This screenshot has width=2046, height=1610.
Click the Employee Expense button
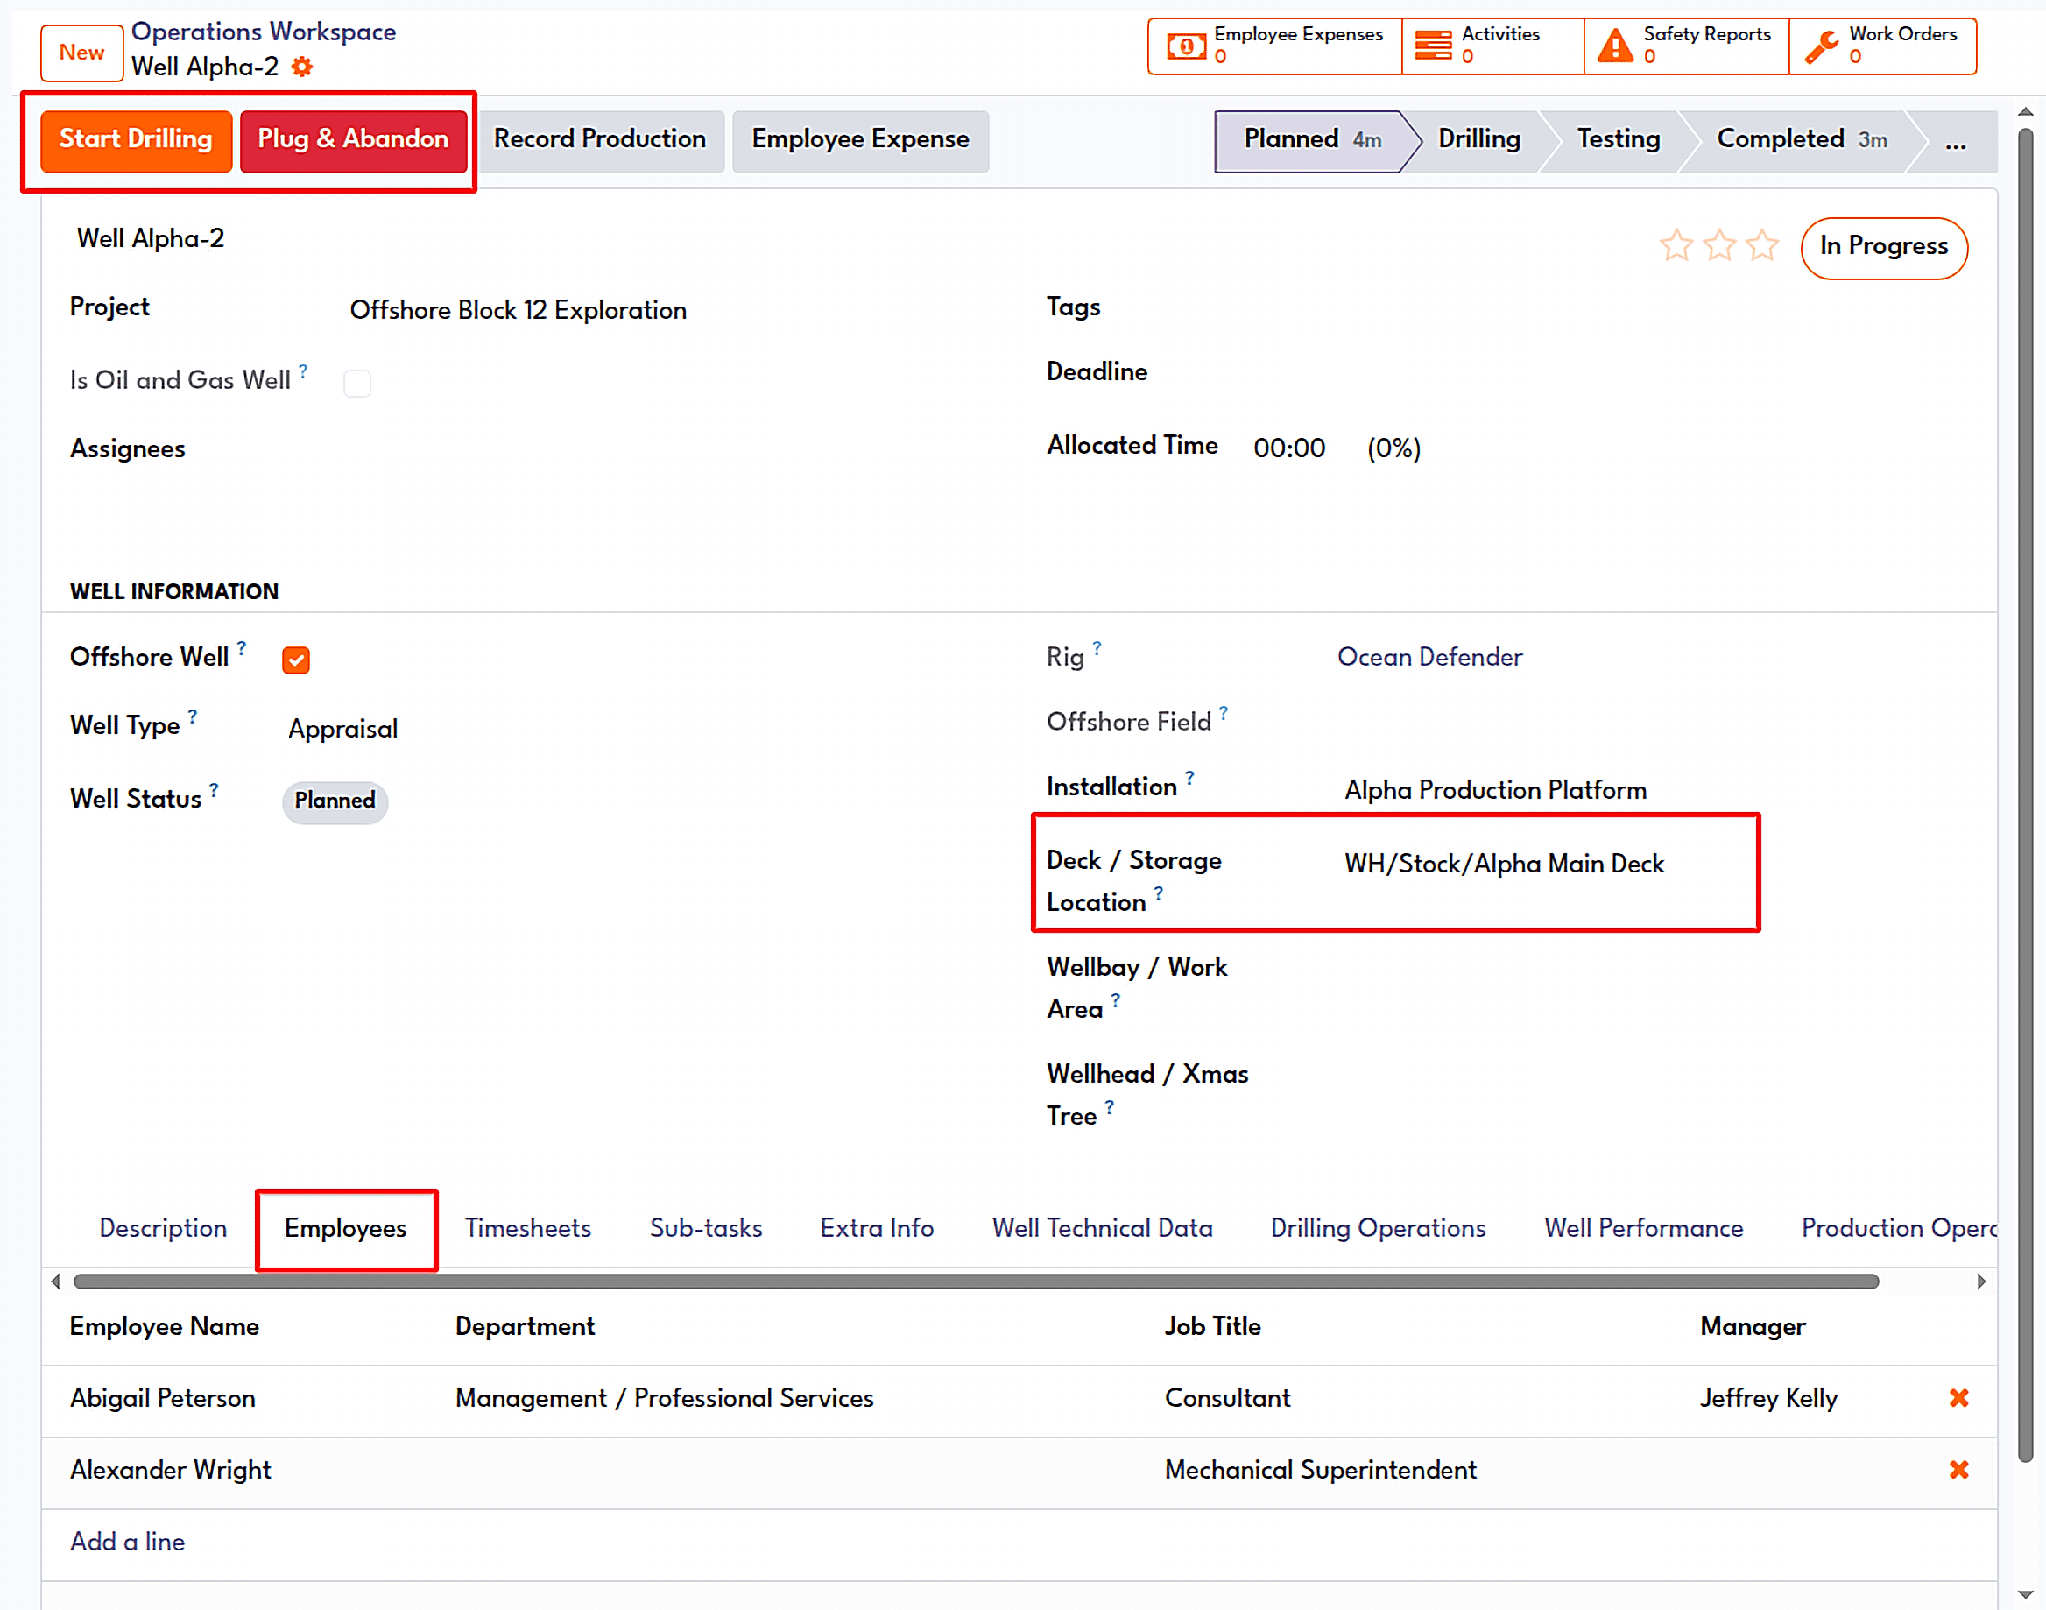[x=860, y=140]
